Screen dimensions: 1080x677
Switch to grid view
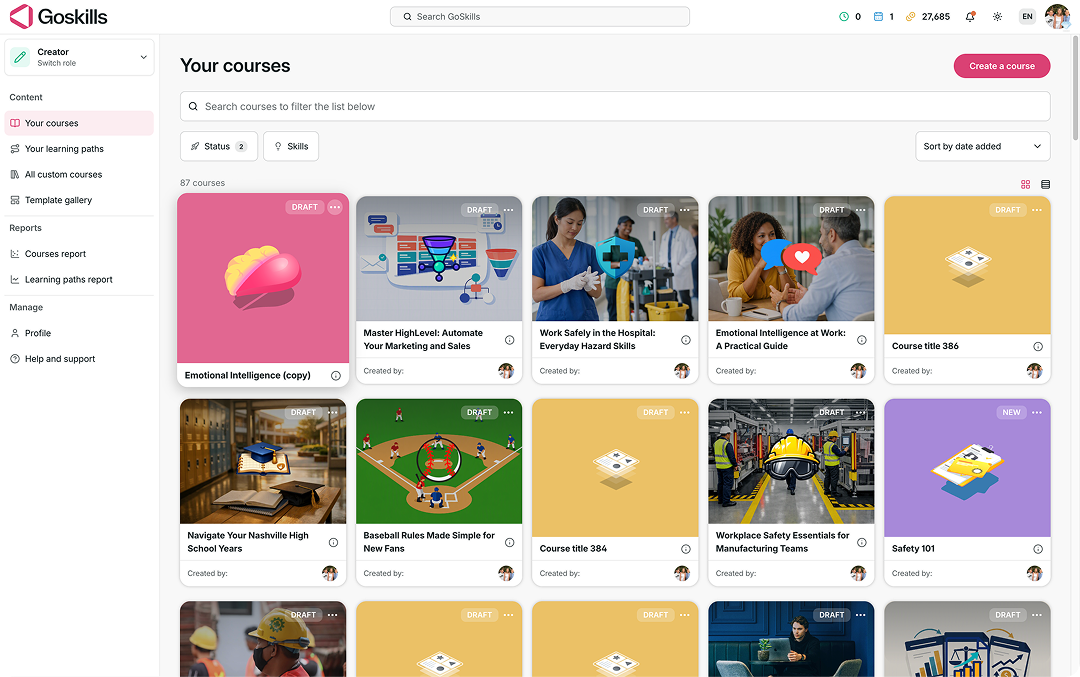point(1026,184)
